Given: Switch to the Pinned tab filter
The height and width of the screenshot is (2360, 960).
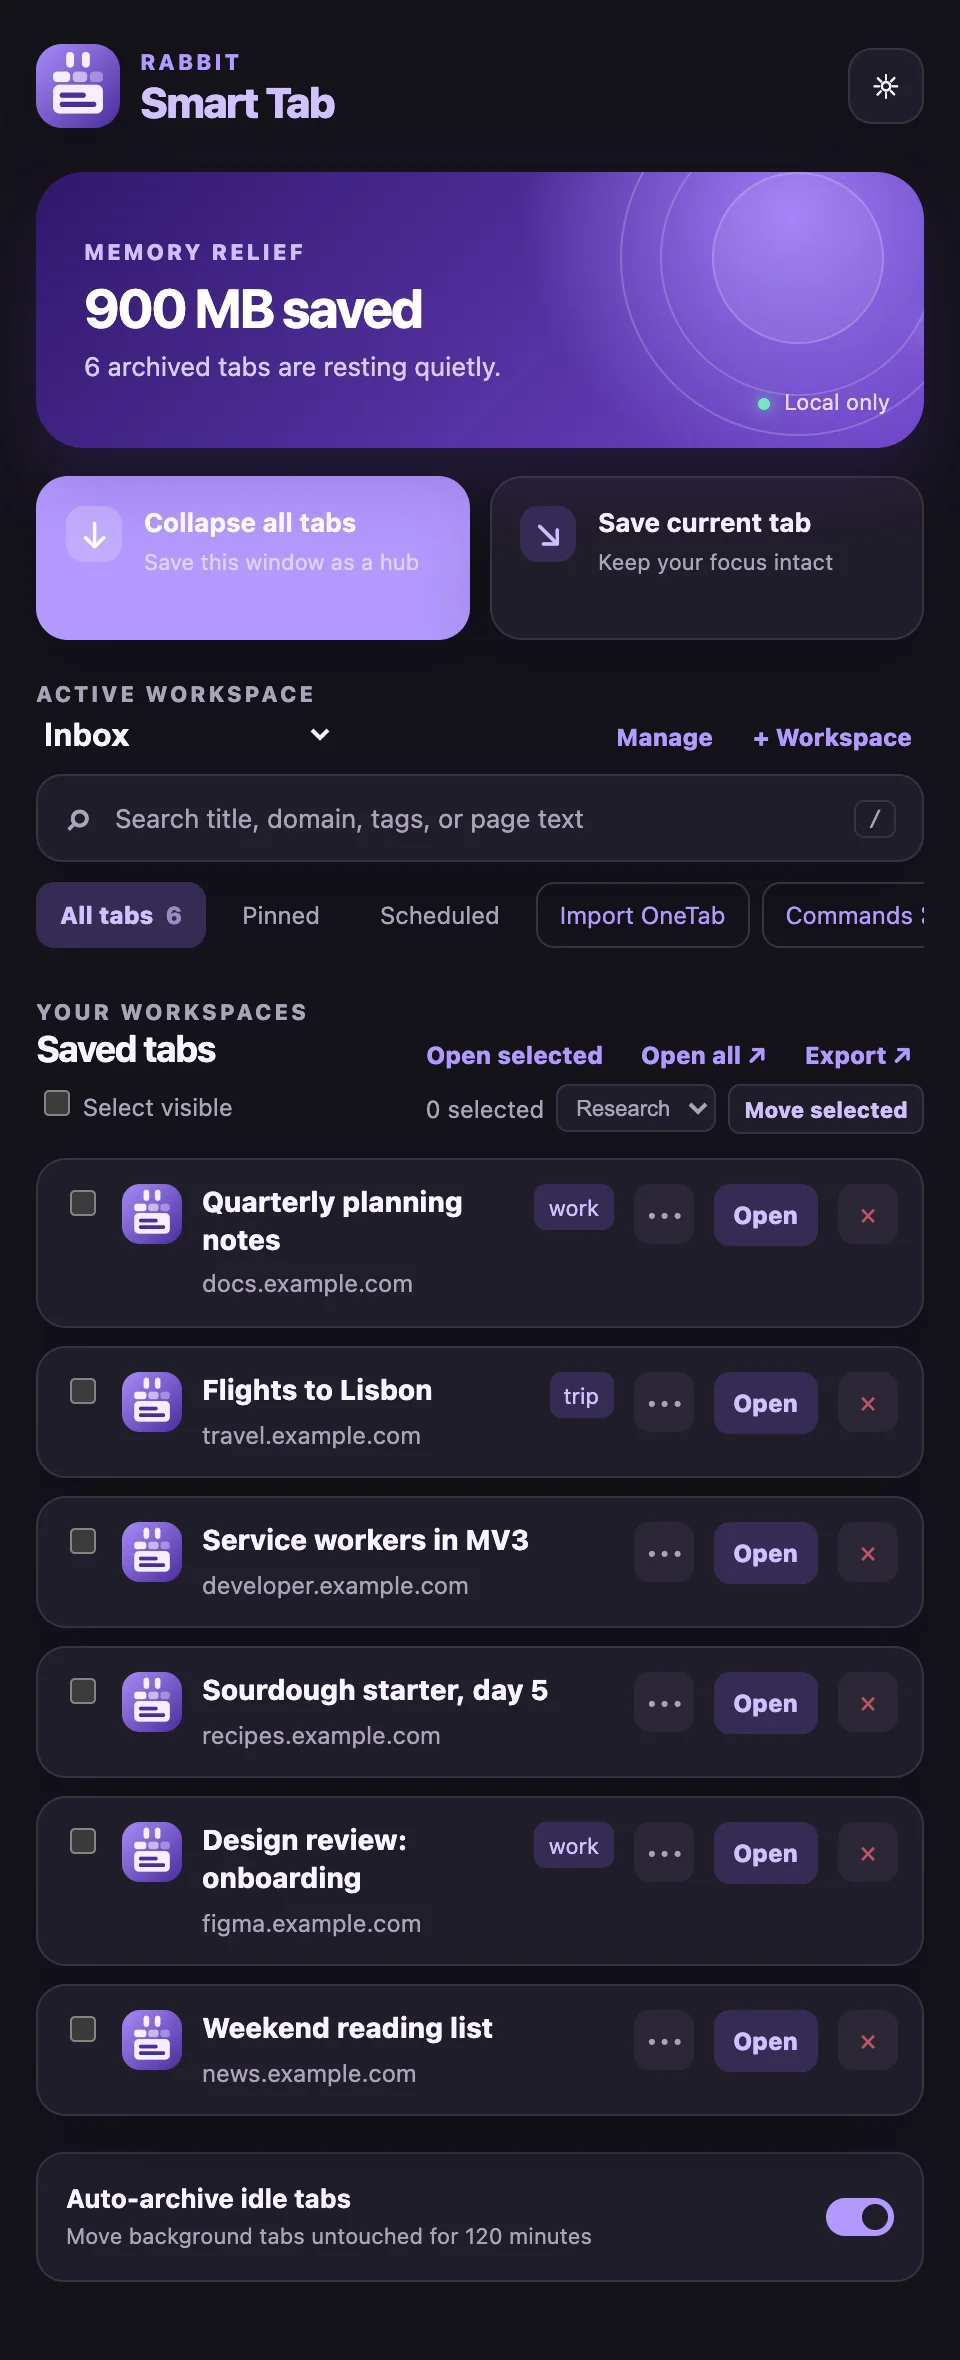Looking at the screenshot, I should tap(281, 915).
